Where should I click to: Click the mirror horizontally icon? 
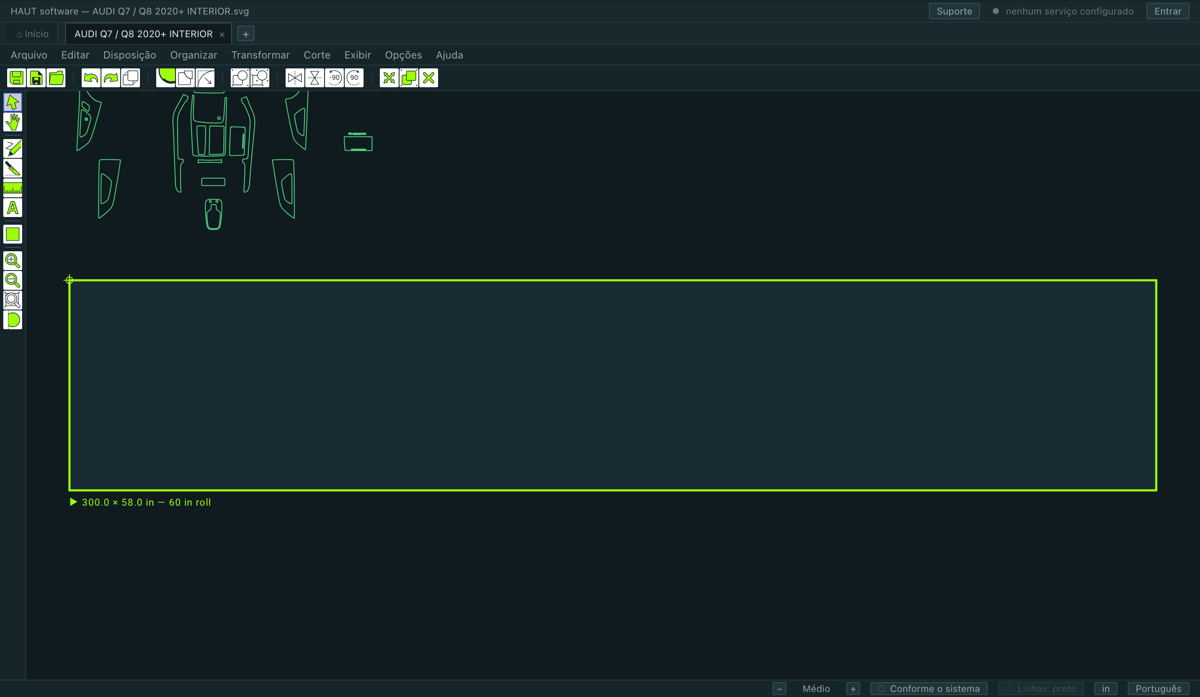[x=294, y=78]
